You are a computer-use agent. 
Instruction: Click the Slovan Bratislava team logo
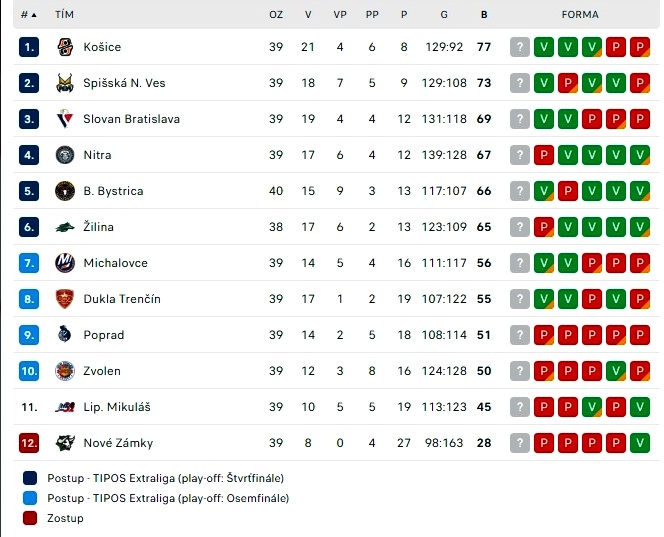(65, 119)
